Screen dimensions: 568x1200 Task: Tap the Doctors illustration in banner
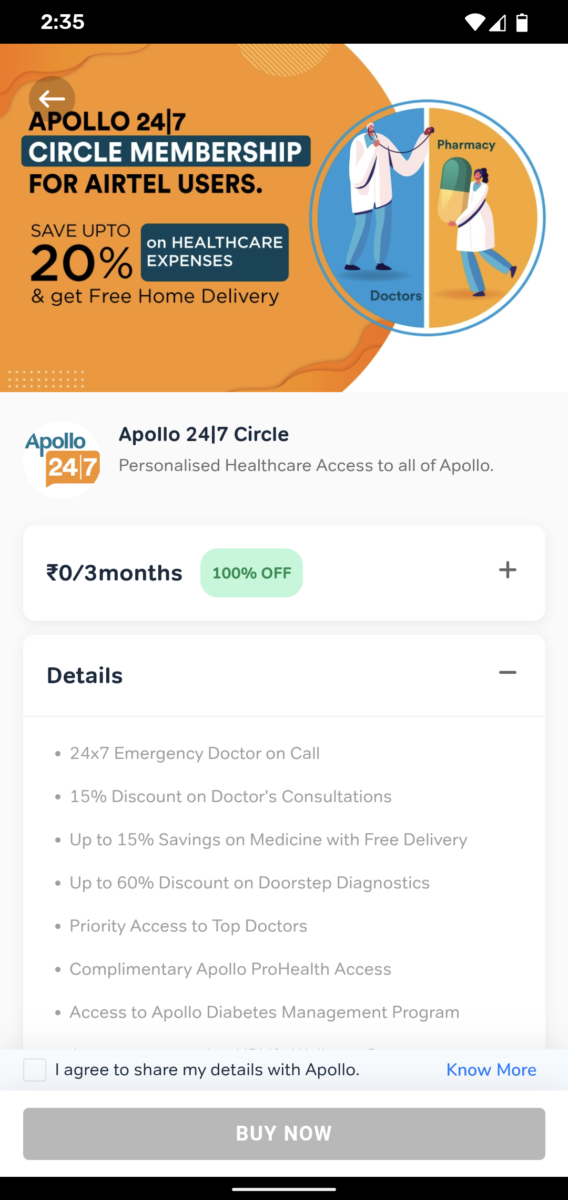point(372,215)
